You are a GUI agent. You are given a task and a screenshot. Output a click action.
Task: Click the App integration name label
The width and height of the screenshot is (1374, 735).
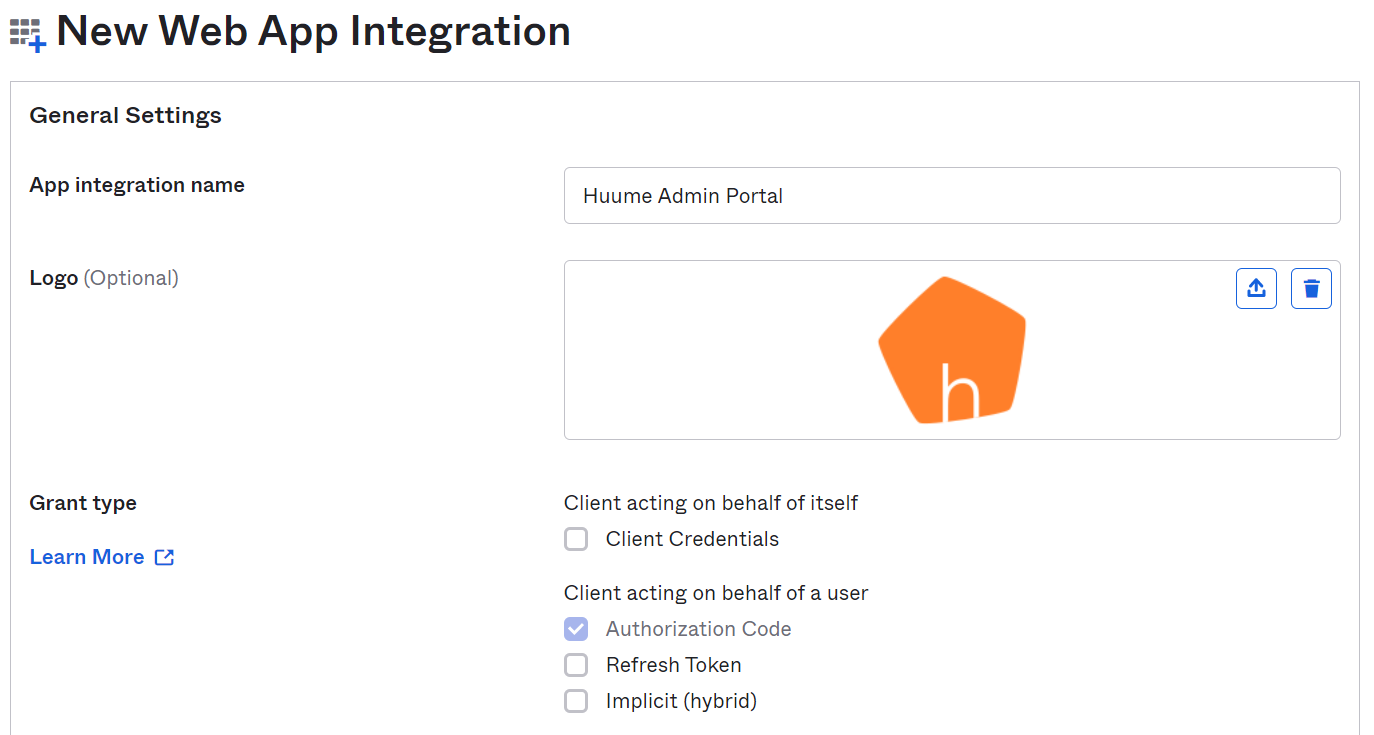click(x=137, y=185)
